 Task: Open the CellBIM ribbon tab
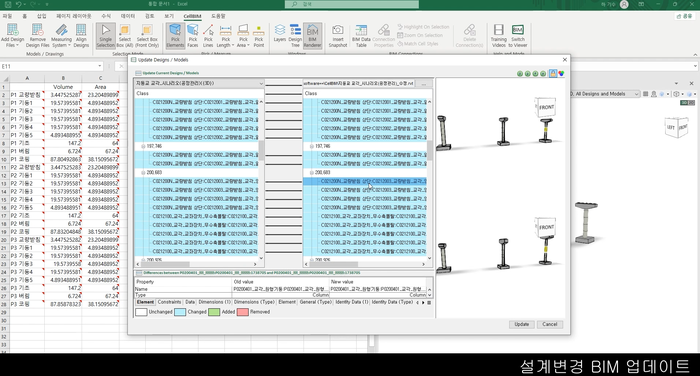(x=192, y=16)
